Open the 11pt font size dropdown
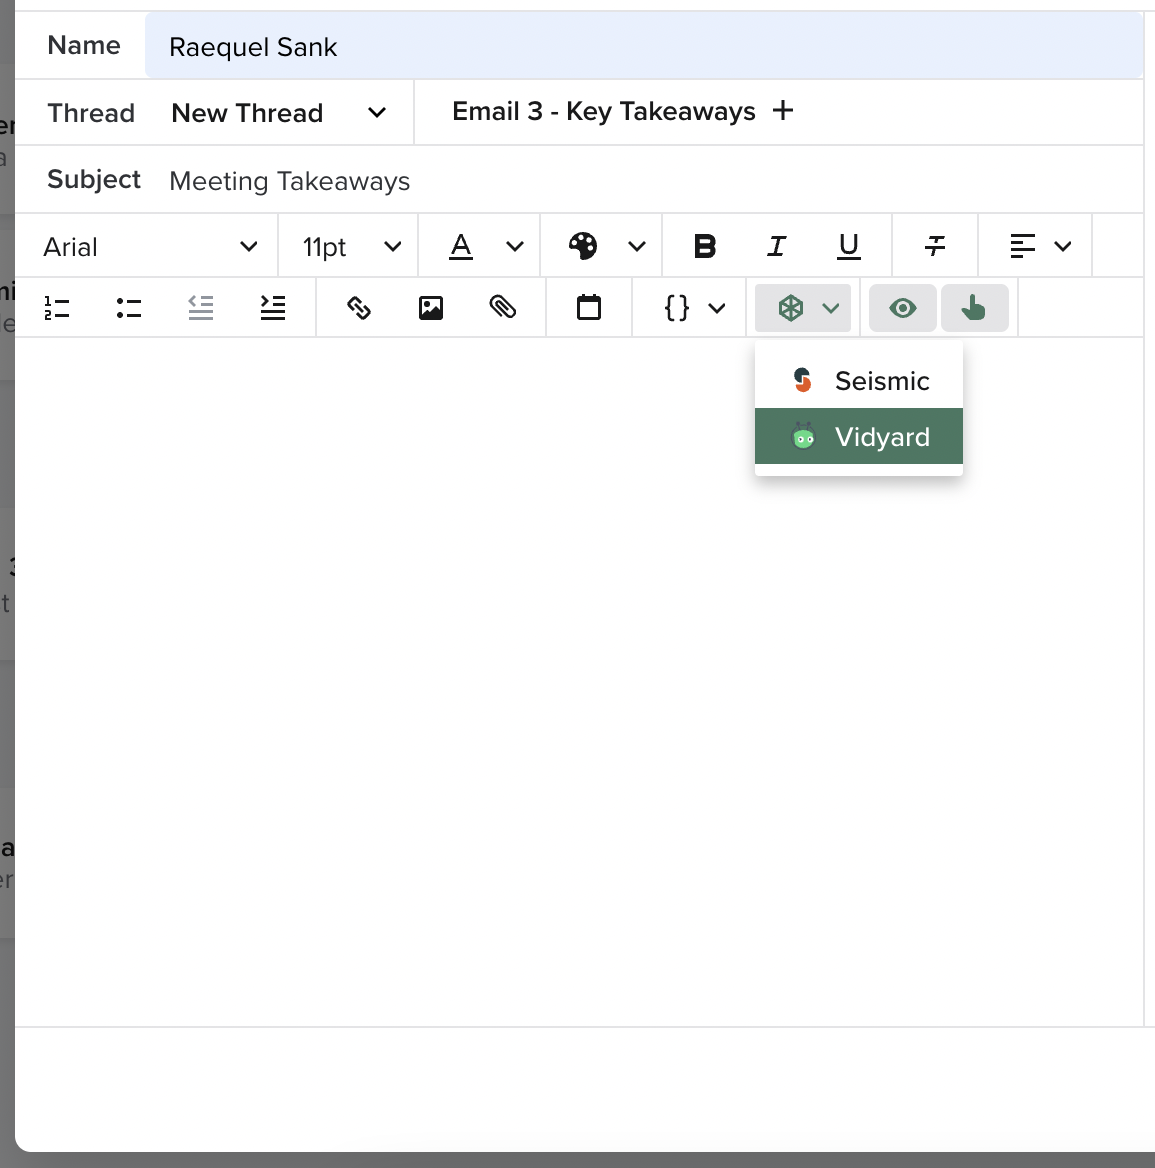Image resolution: width=1155 pixels, height=1168 pixels. click(x=348, y=246)
